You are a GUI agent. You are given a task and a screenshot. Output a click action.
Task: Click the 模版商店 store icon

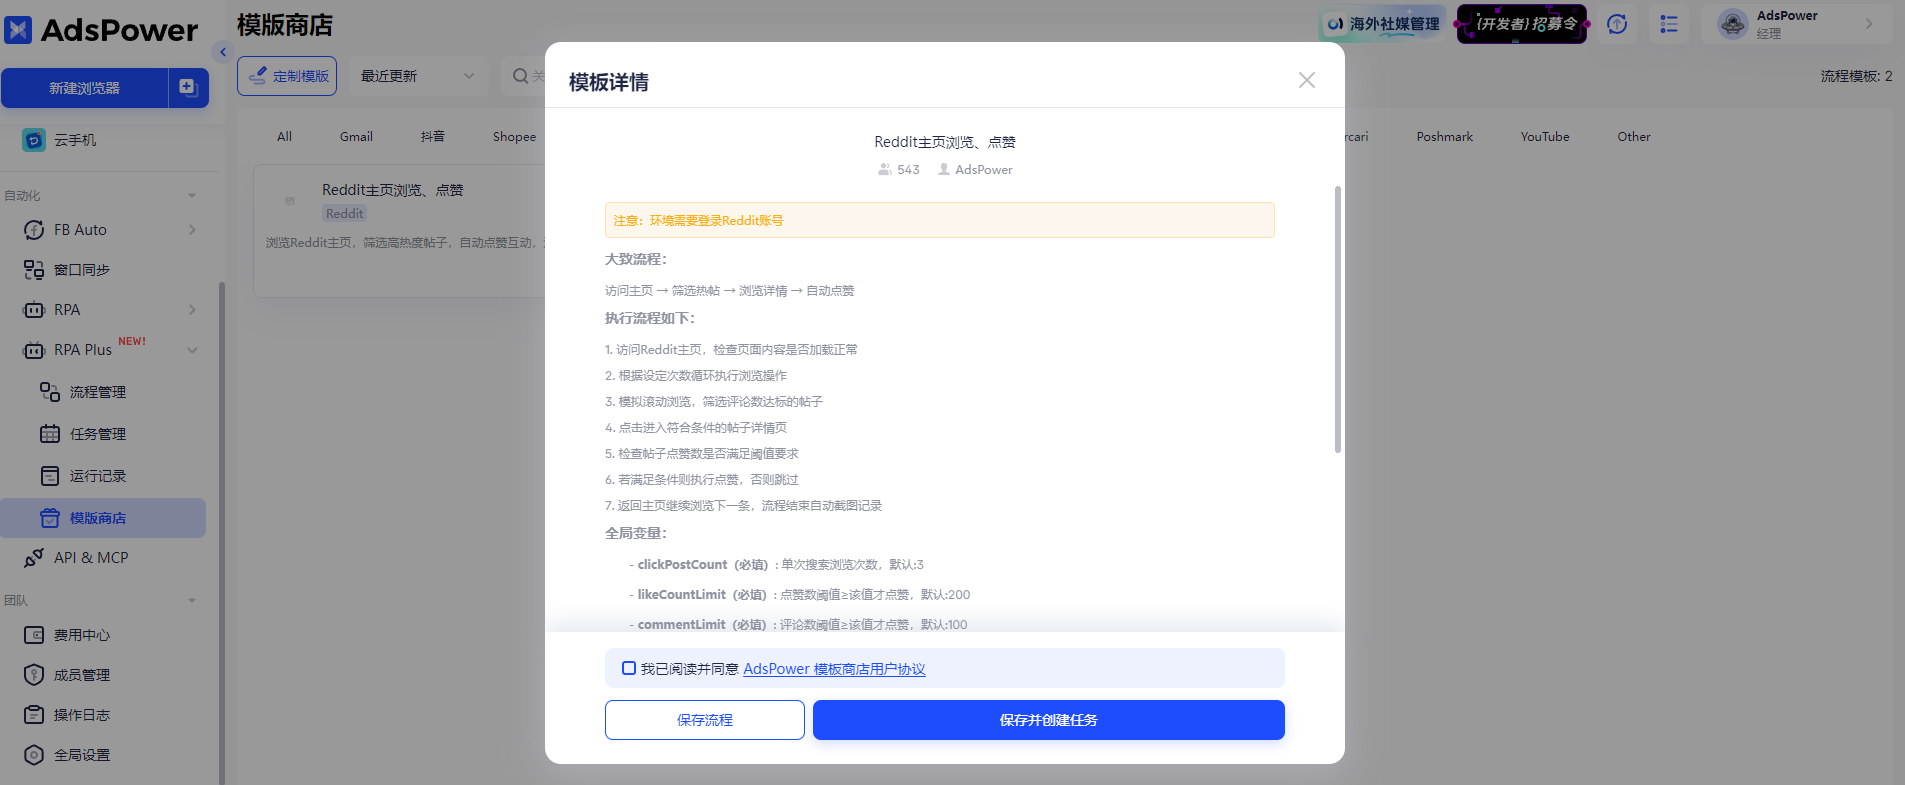pyautogui.click(x=50, y=518)
